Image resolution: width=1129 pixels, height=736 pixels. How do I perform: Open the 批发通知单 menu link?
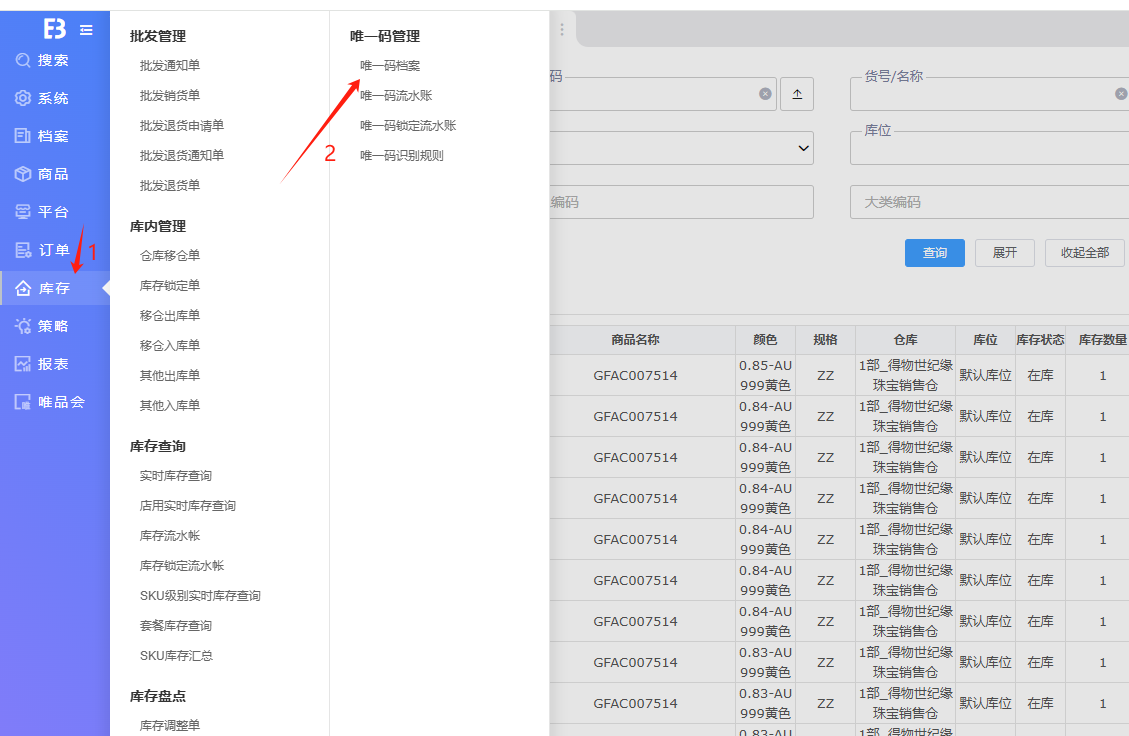click(170, 66)
